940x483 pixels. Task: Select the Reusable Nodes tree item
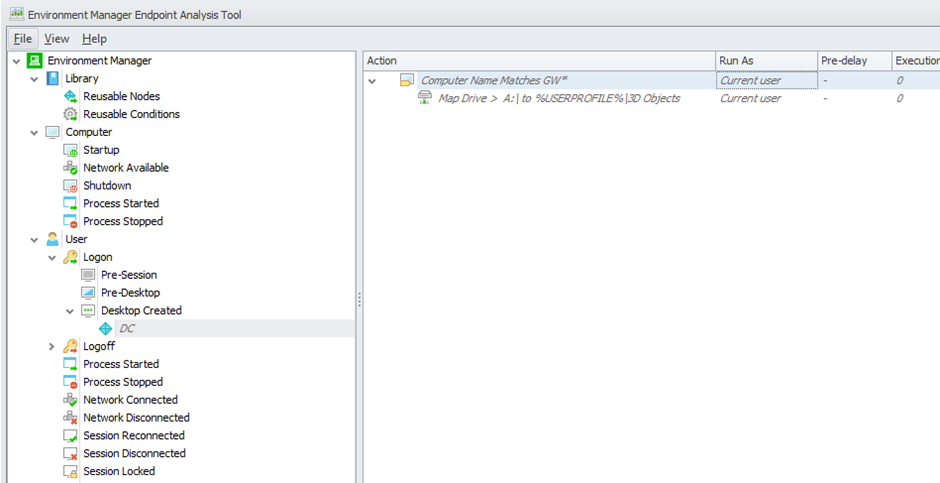tap(122, 96)
